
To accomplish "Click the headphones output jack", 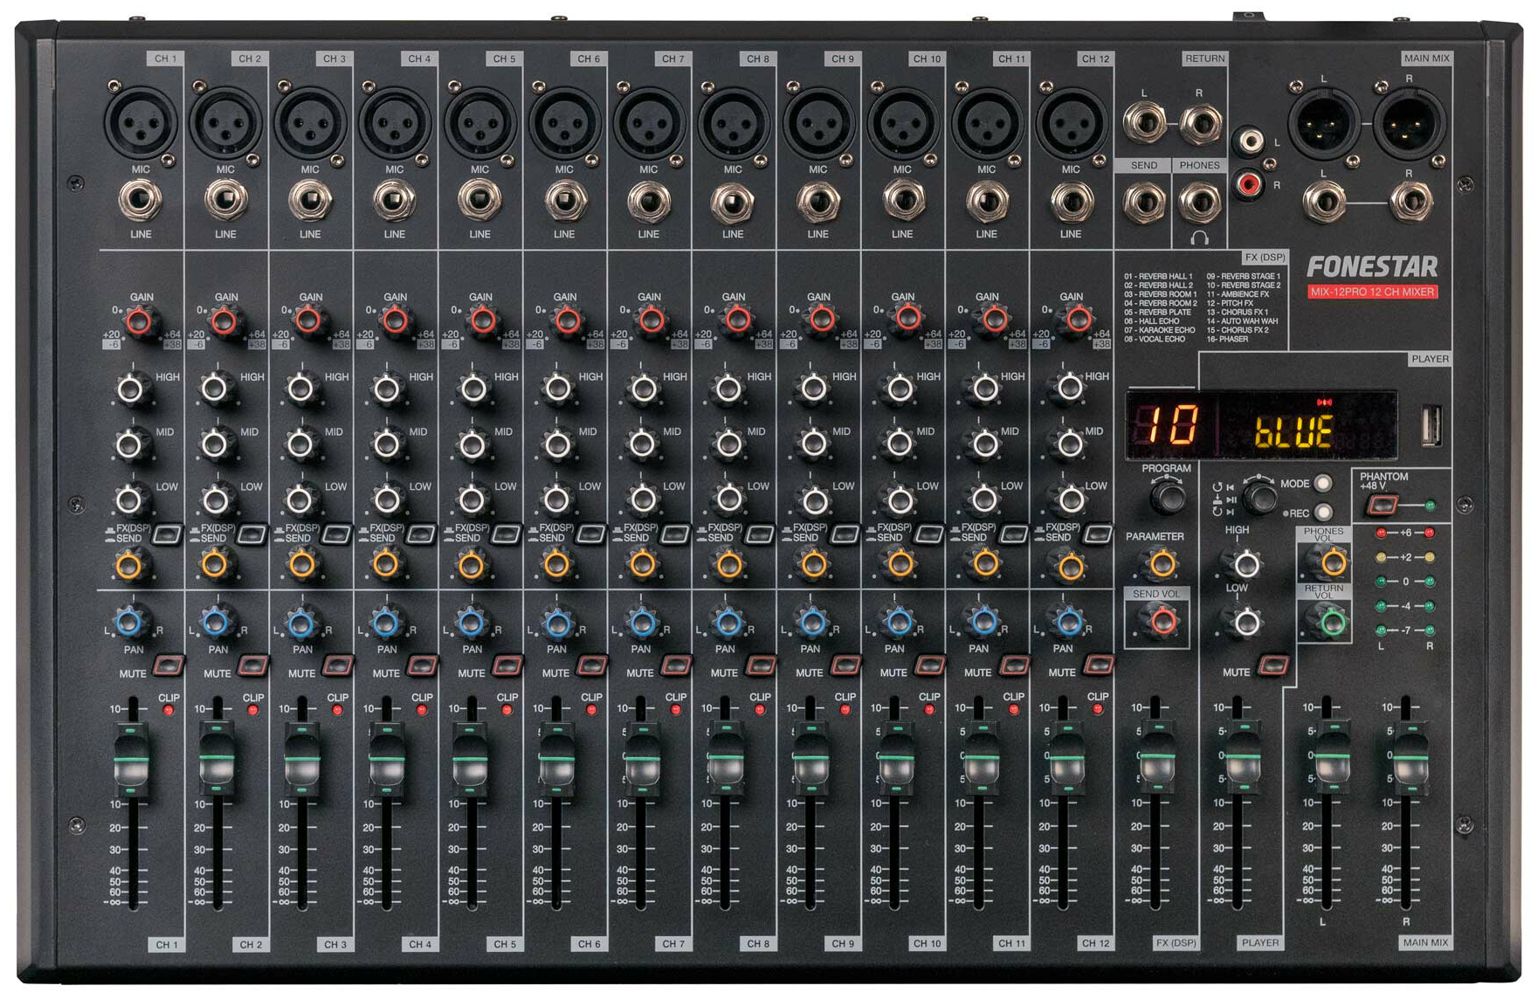I will pos(1199,203).
